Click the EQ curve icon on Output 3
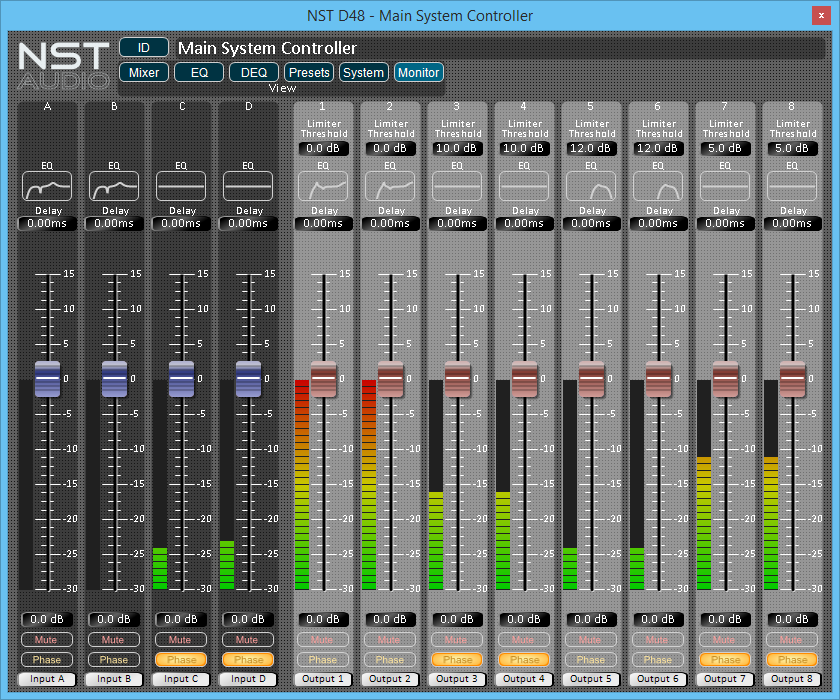The height and width of the screenshot is (700, 840). pos(457,186)
